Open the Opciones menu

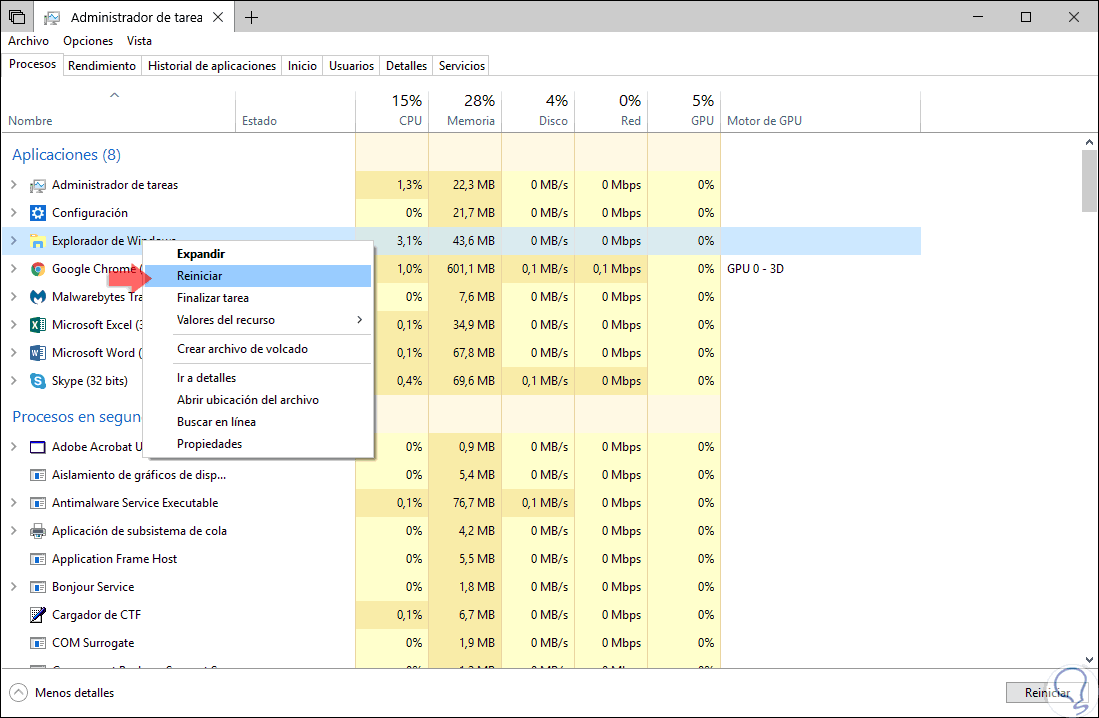(x=88, y=41)
